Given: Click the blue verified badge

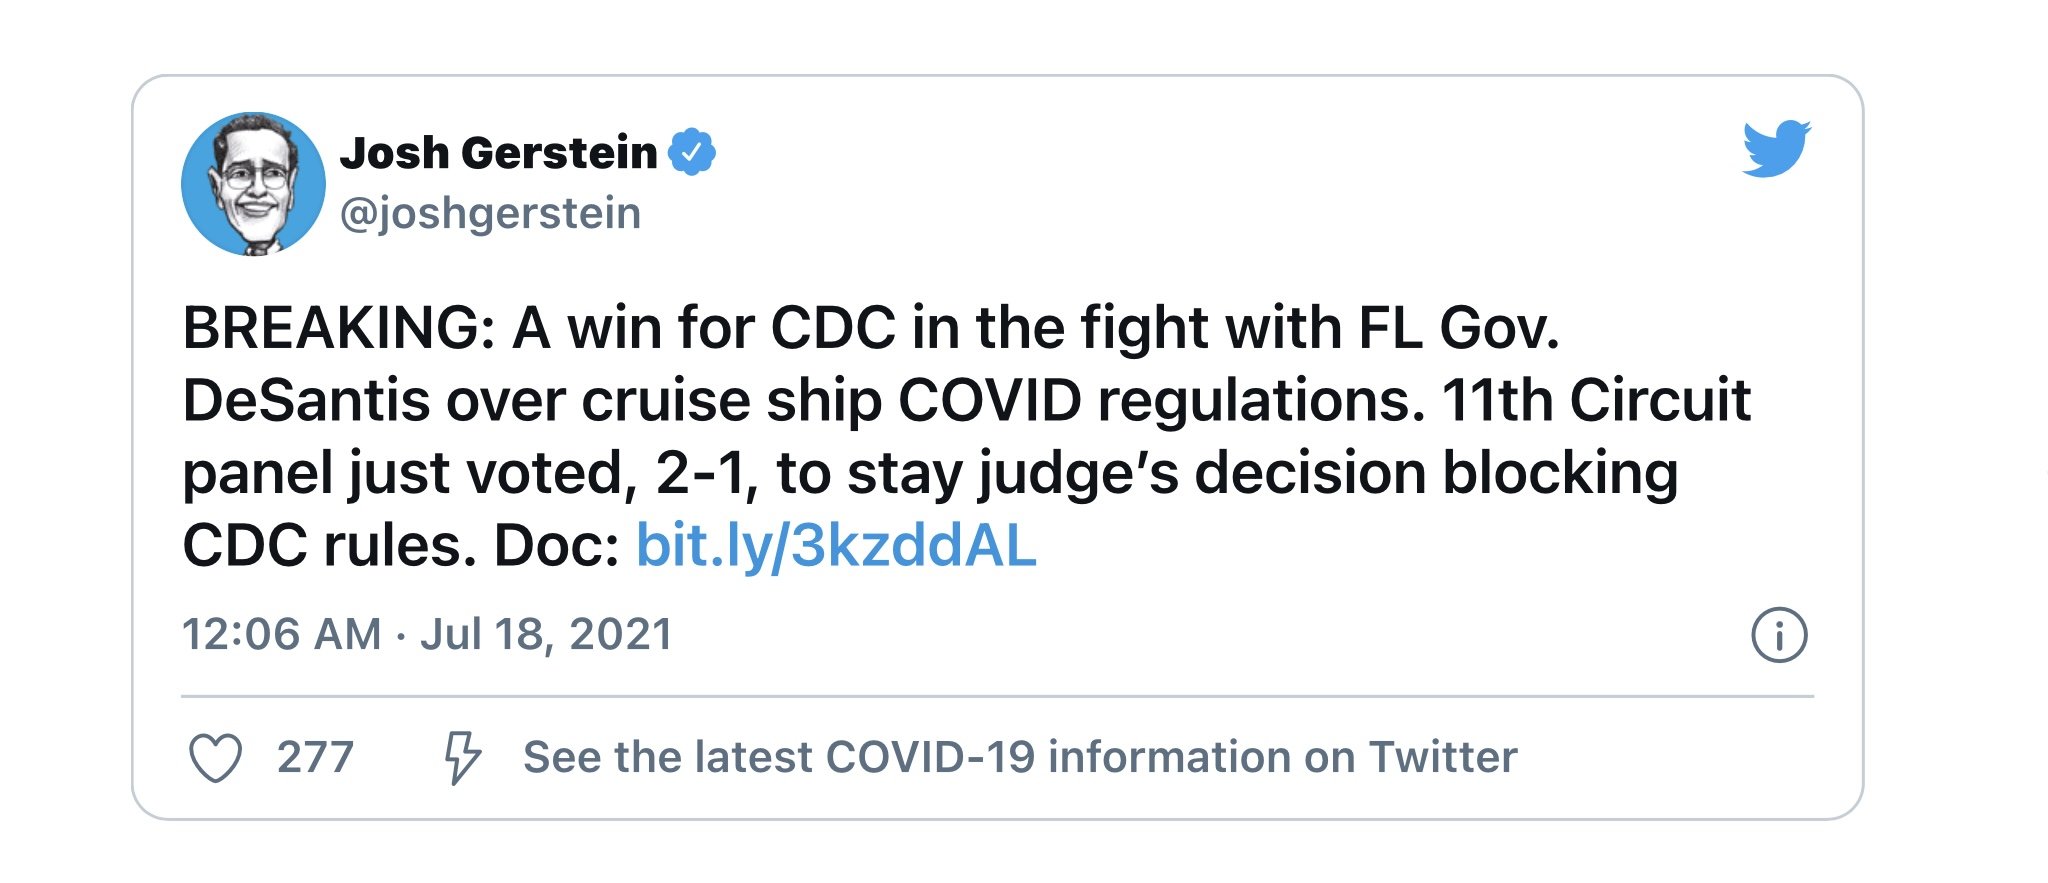Looking at the screenshot, I should (692, 152).
